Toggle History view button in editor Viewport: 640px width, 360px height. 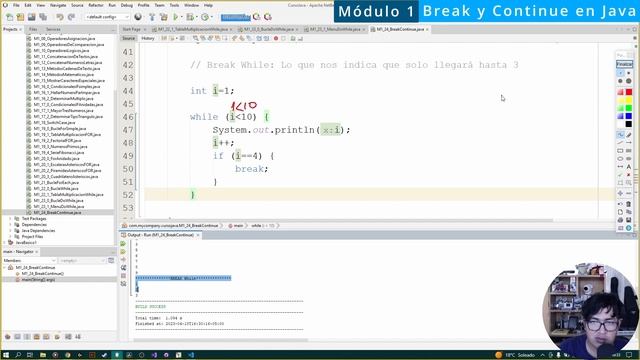pos(148,38)
